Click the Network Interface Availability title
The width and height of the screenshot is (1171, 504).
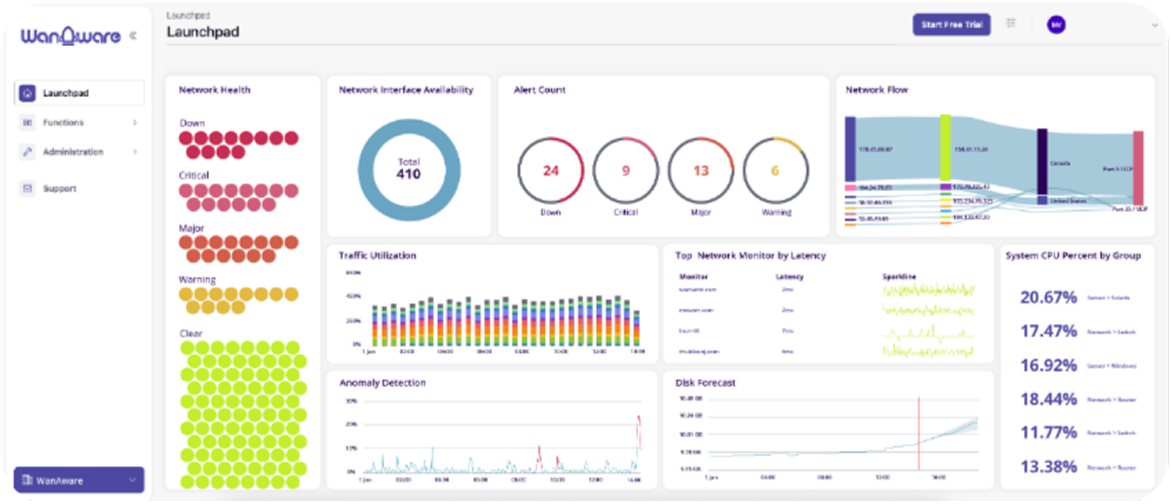click(406, 90)
